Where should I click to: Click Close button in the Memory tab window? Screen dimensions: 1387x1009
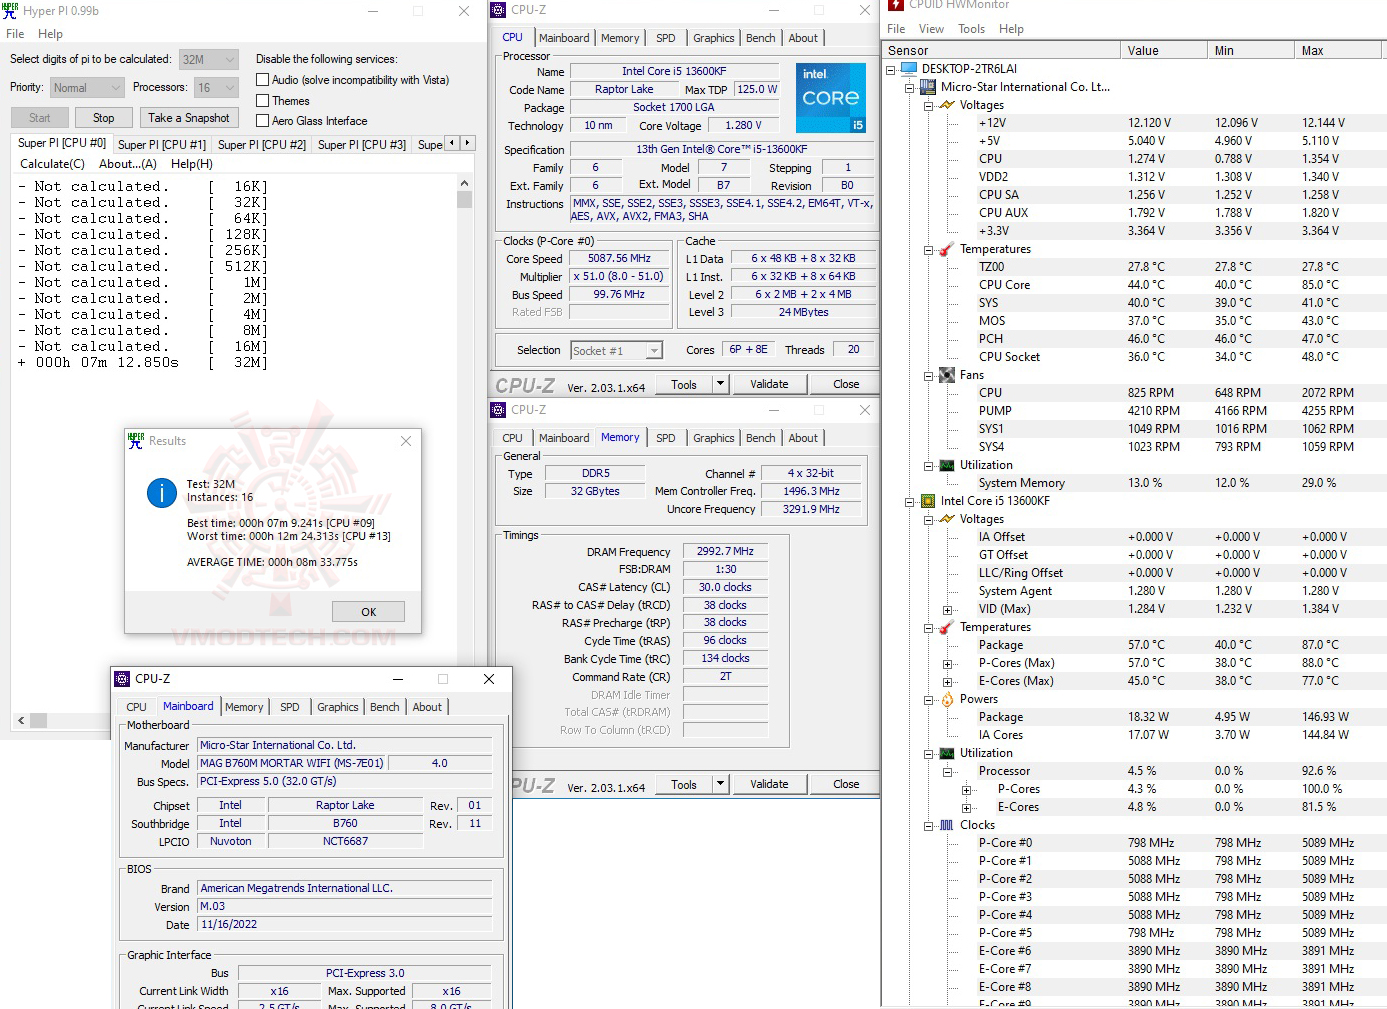846,784
